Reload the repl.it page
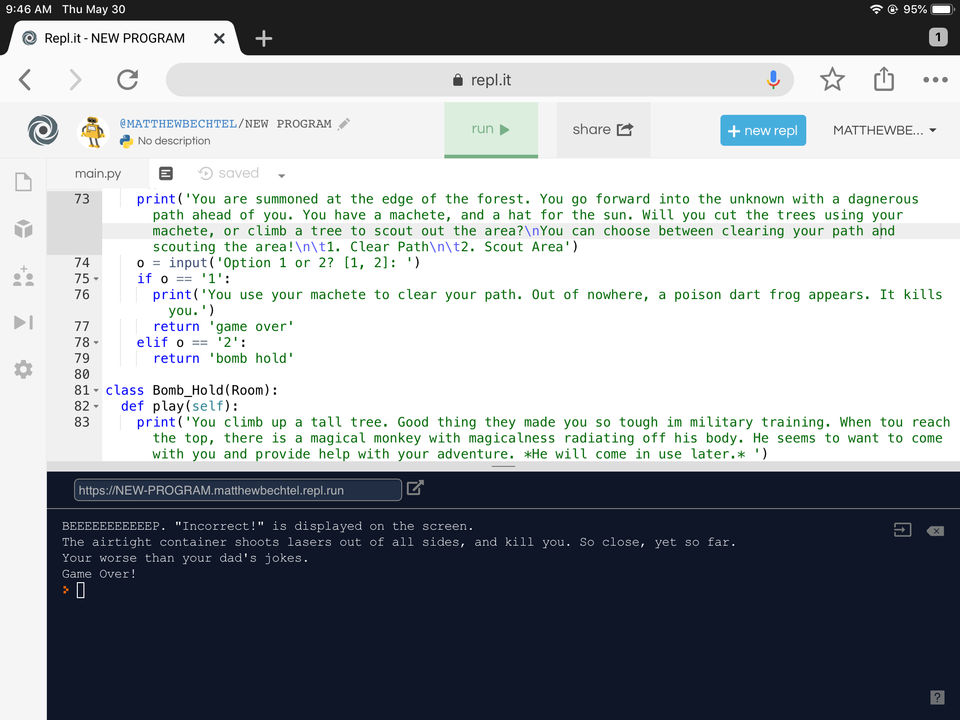 [x=127, y=80]
